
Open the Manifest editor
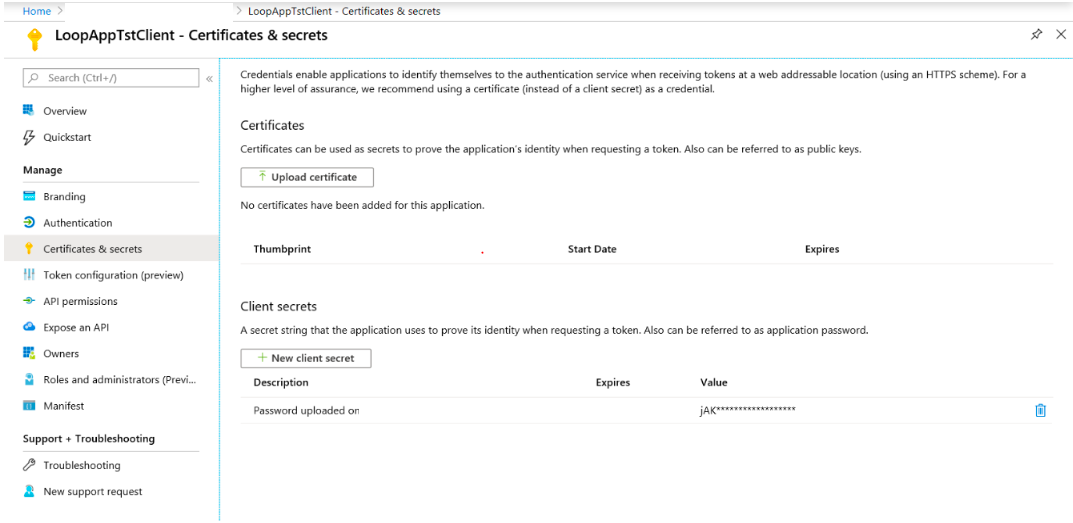tap(64, 406)
